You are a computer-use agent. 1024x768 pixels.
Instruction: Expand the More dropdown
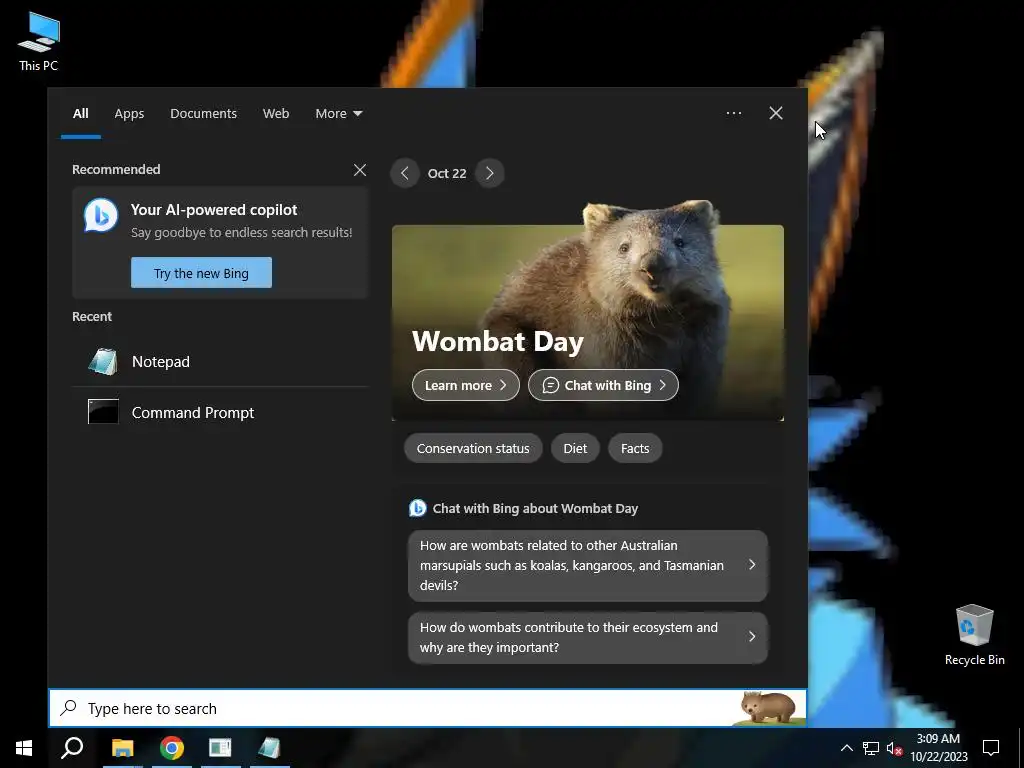click(x=338, y=114)
